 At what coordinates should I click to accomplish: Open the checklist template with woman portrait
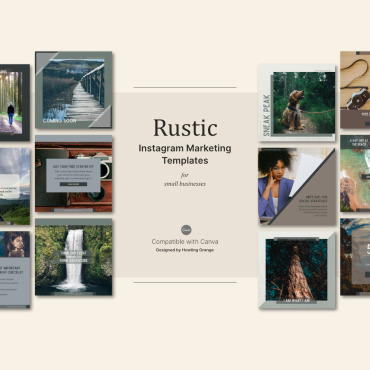(x=15, y=270)
